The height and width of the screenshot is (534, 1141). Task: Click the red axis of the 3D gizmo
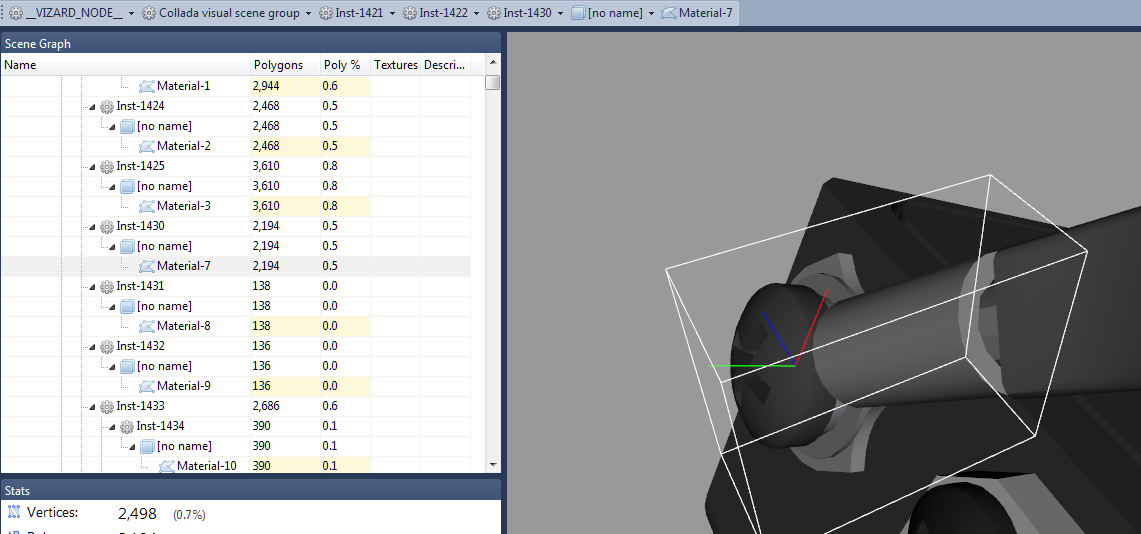(x=811, y=328)
